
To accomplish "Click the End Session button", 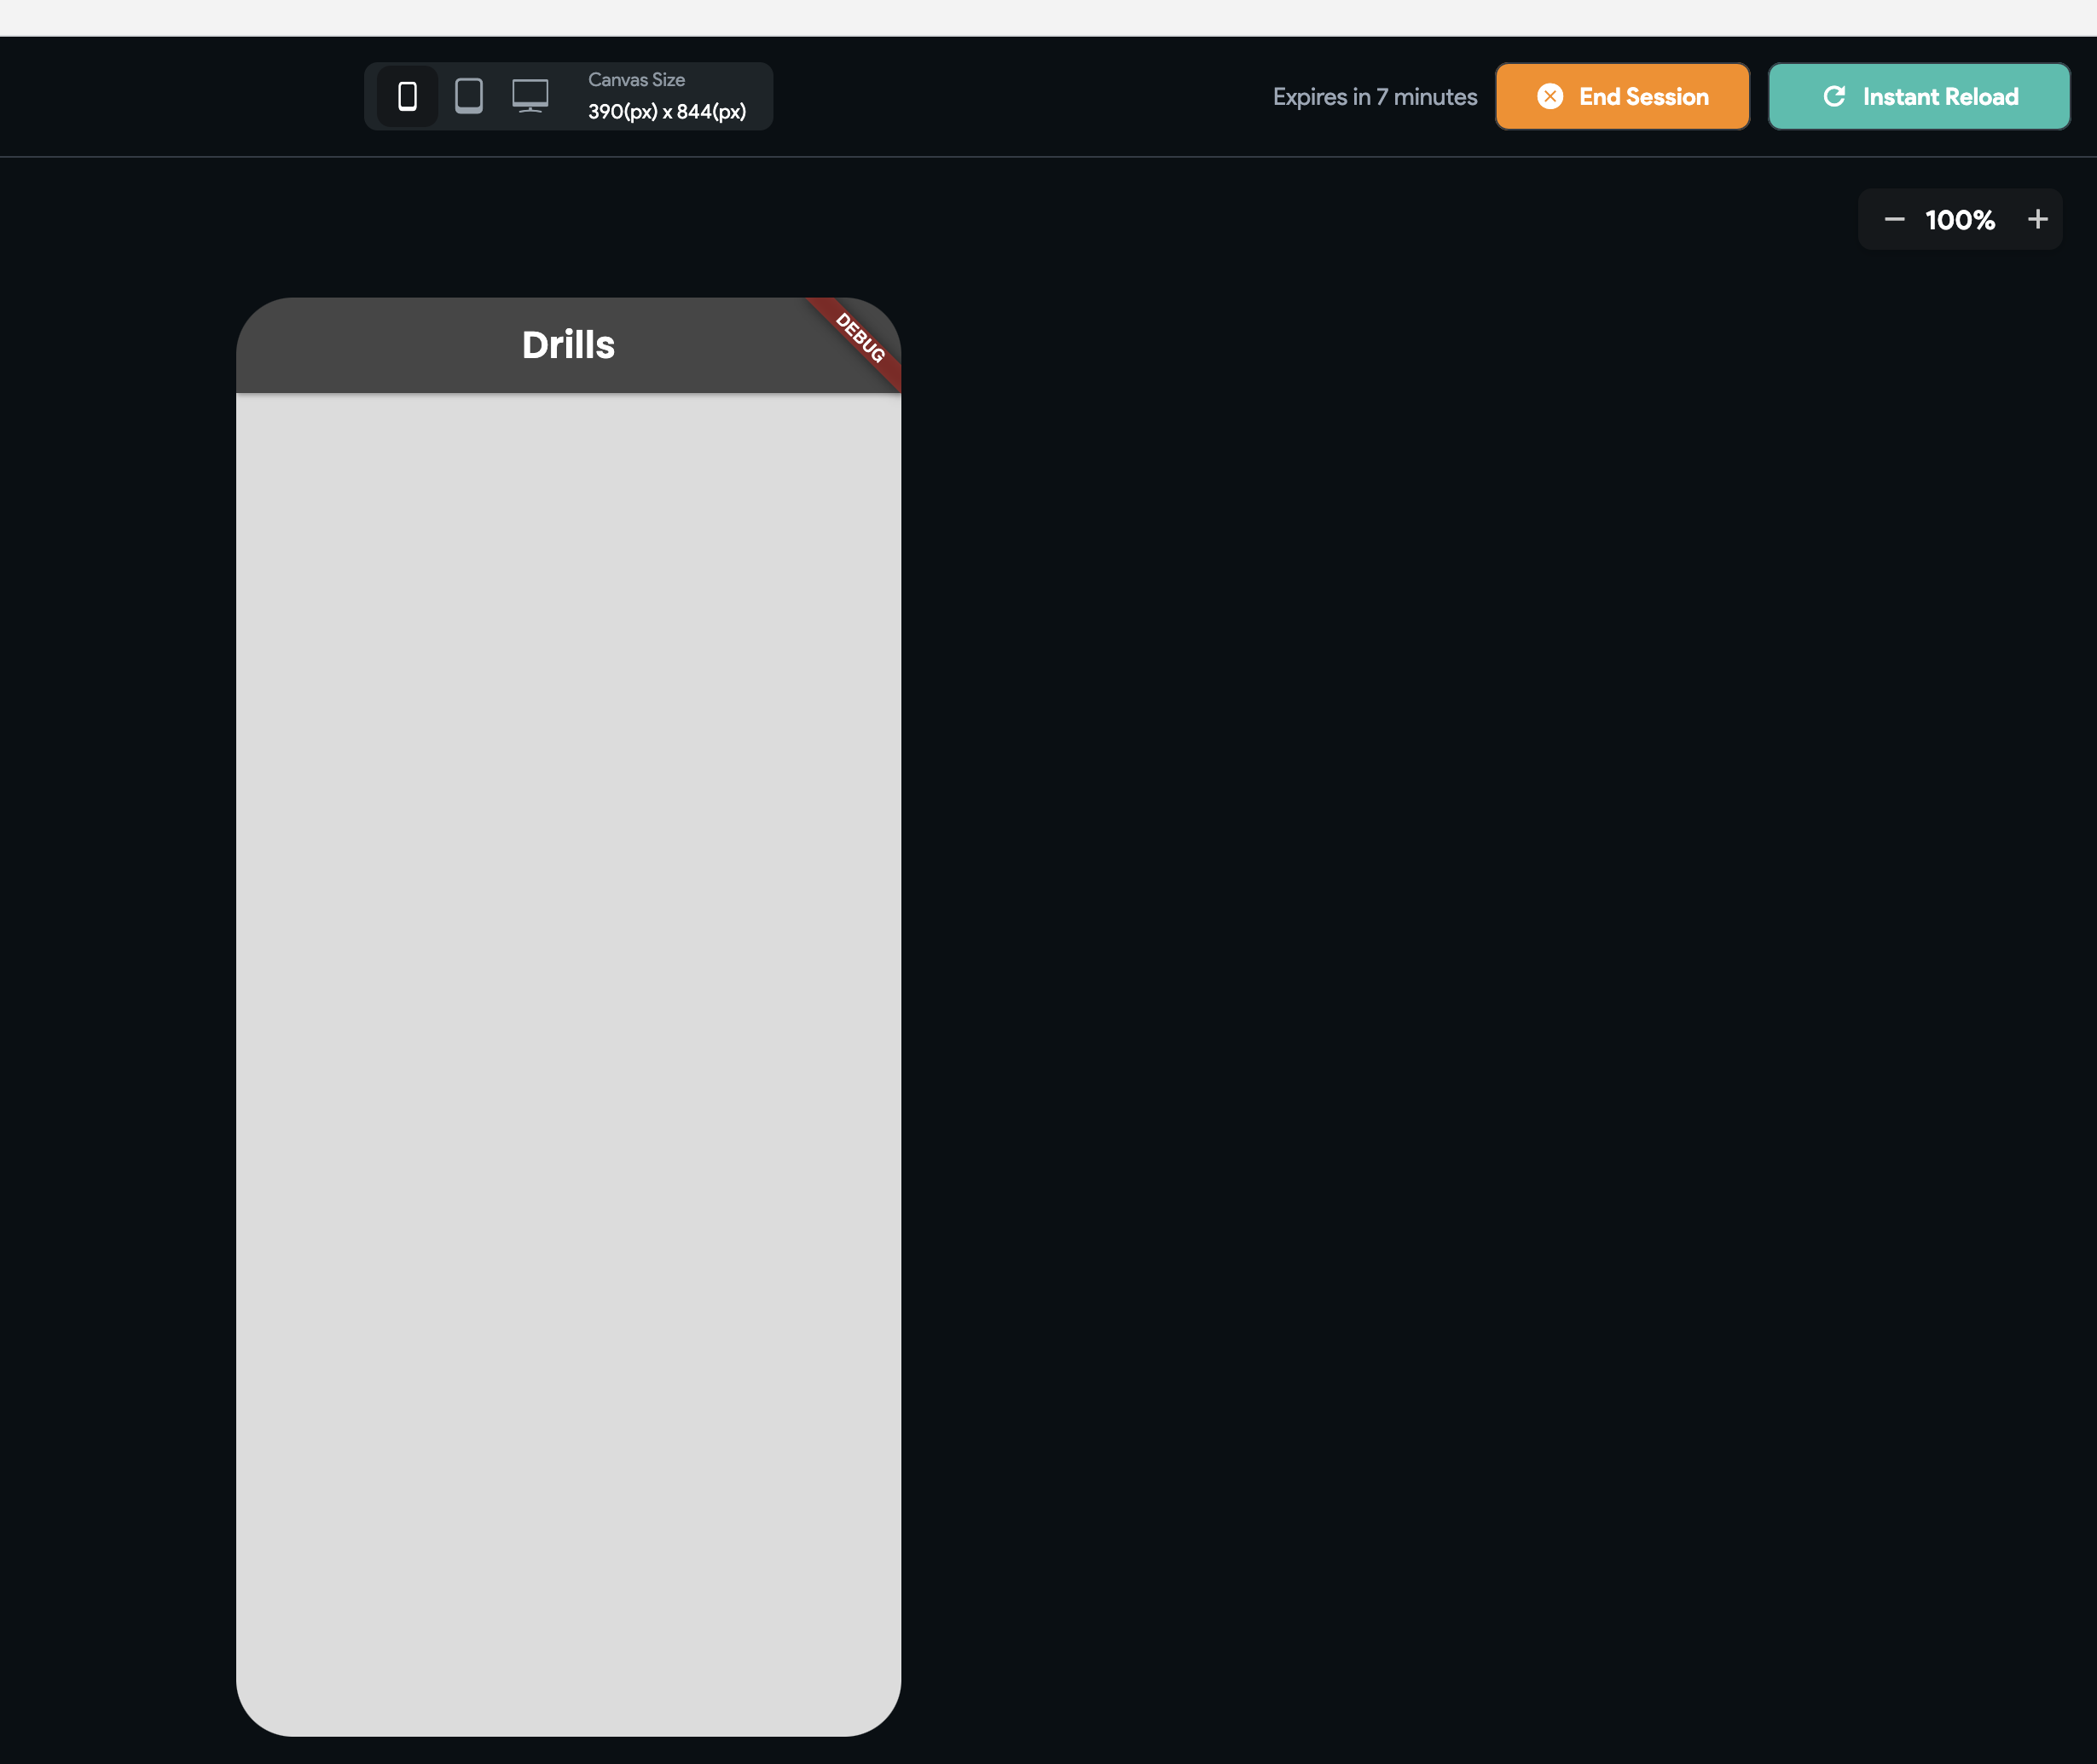I will (x=1622, y=96).
